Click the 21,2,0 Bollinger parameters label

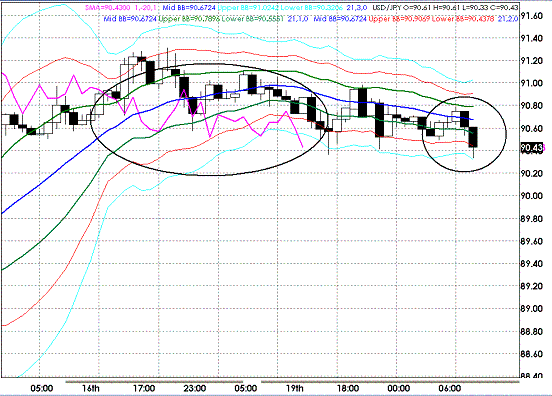(508, 18)
